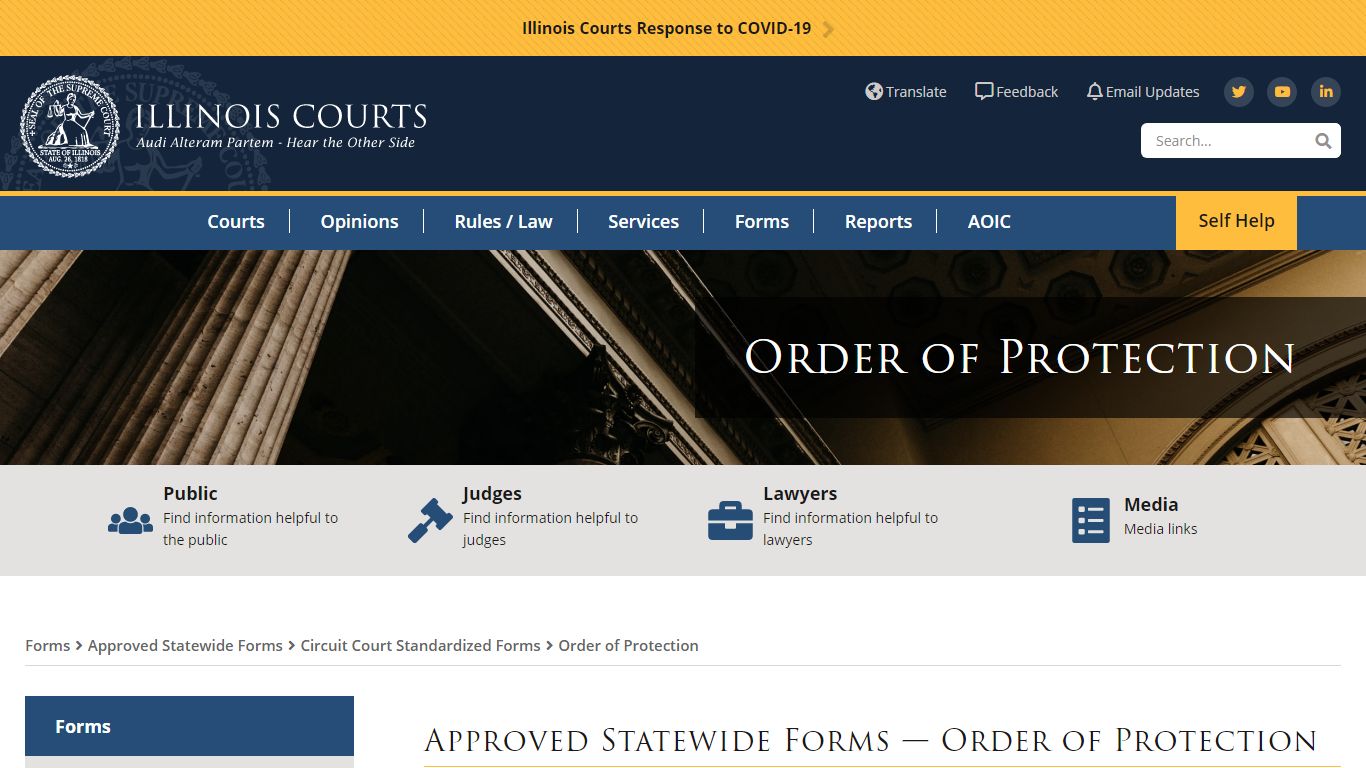Screen dimensions: 1366x768
Task: Click 'Find information helpful to lawyers' text
Action: click(x=850, y=529)
